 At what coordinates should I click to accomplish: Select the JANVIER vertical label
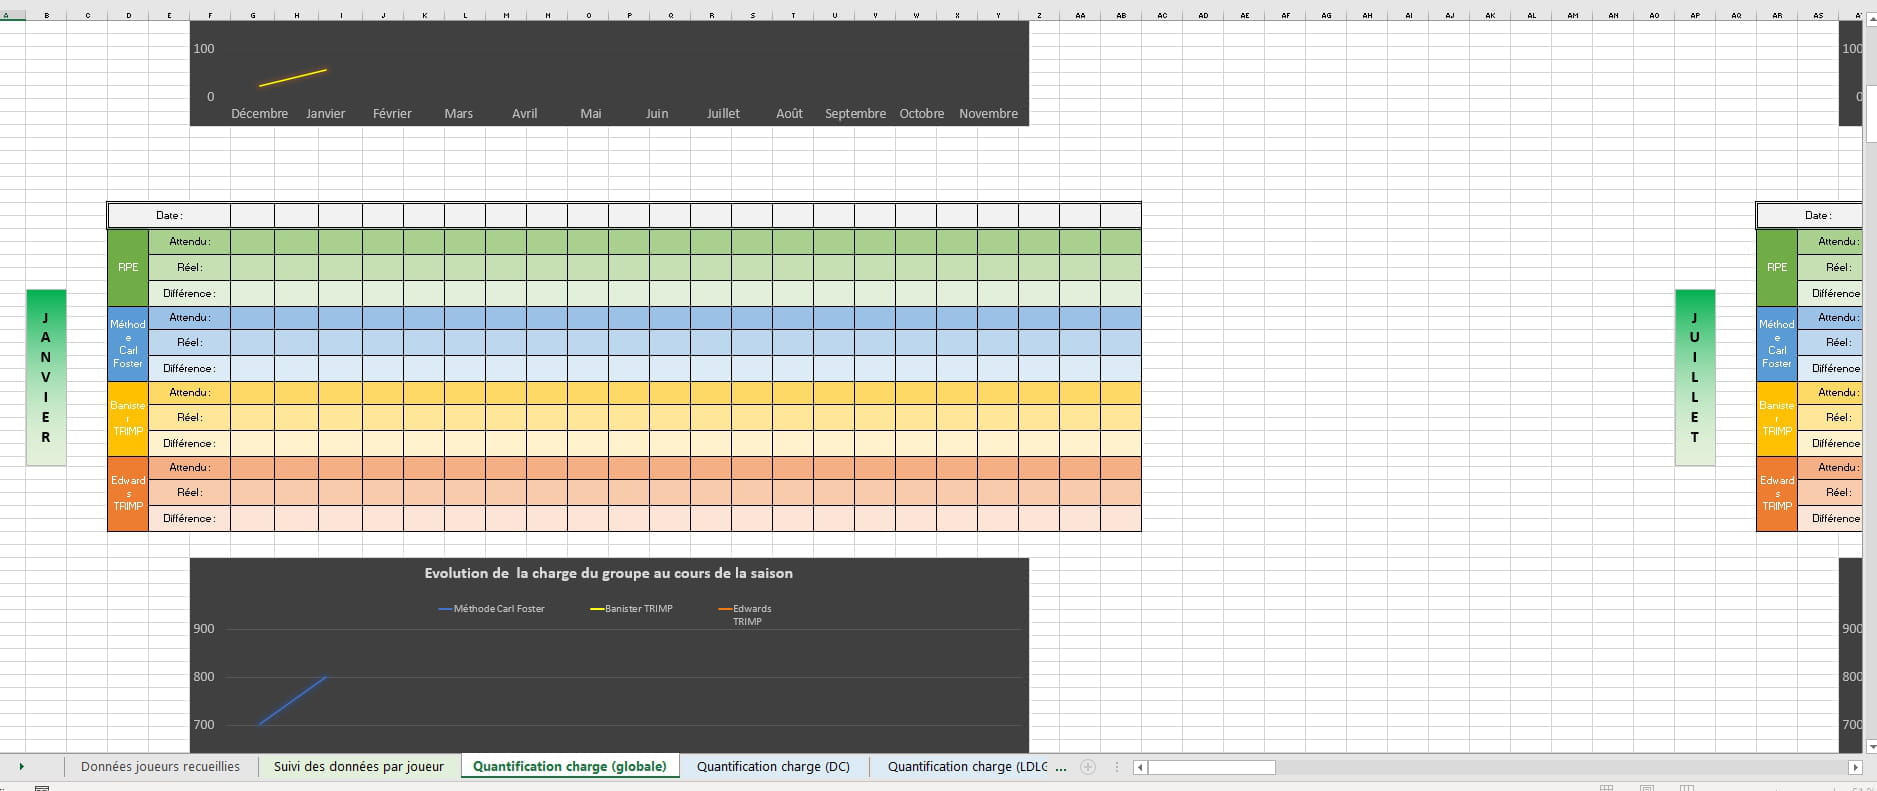[46, 378]
